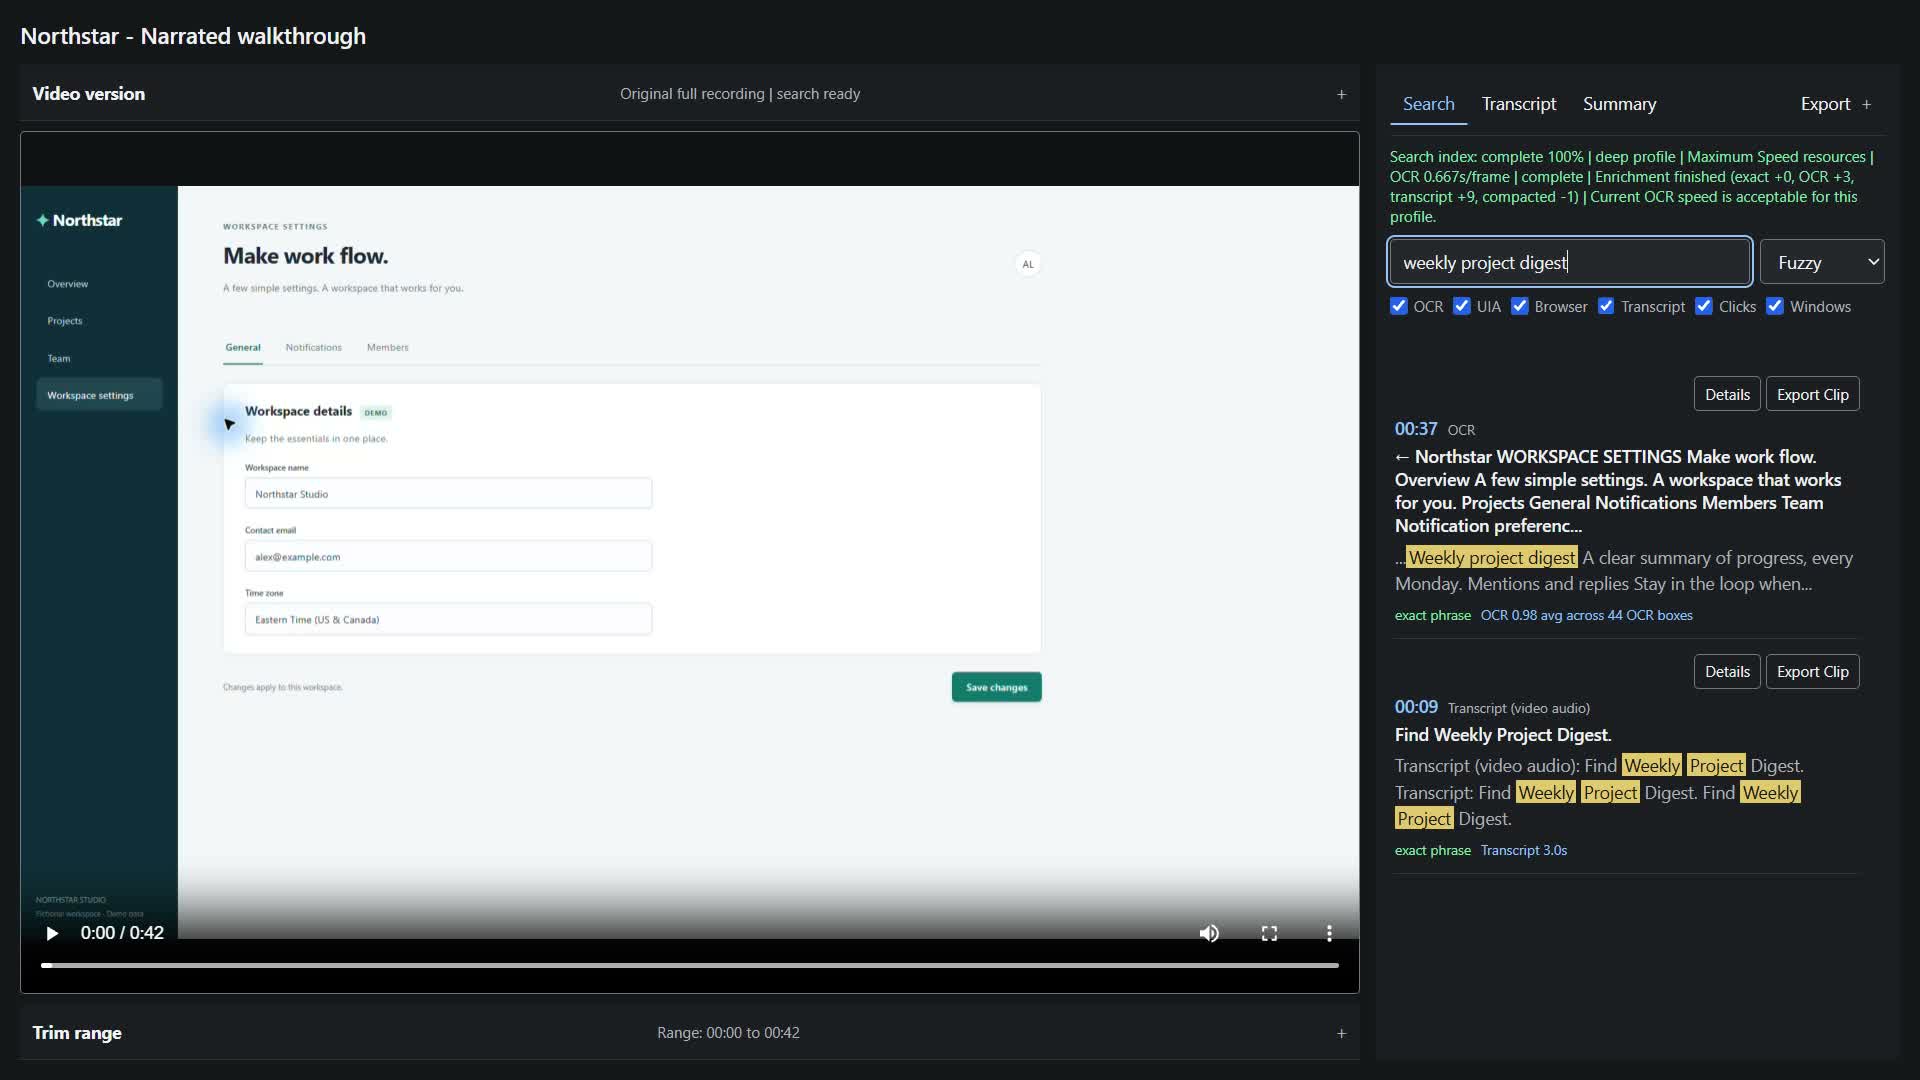Click Projects in the video sidebar
Screen dimensions: 1920x1080
pyautogui.click(x=65, y=321)
